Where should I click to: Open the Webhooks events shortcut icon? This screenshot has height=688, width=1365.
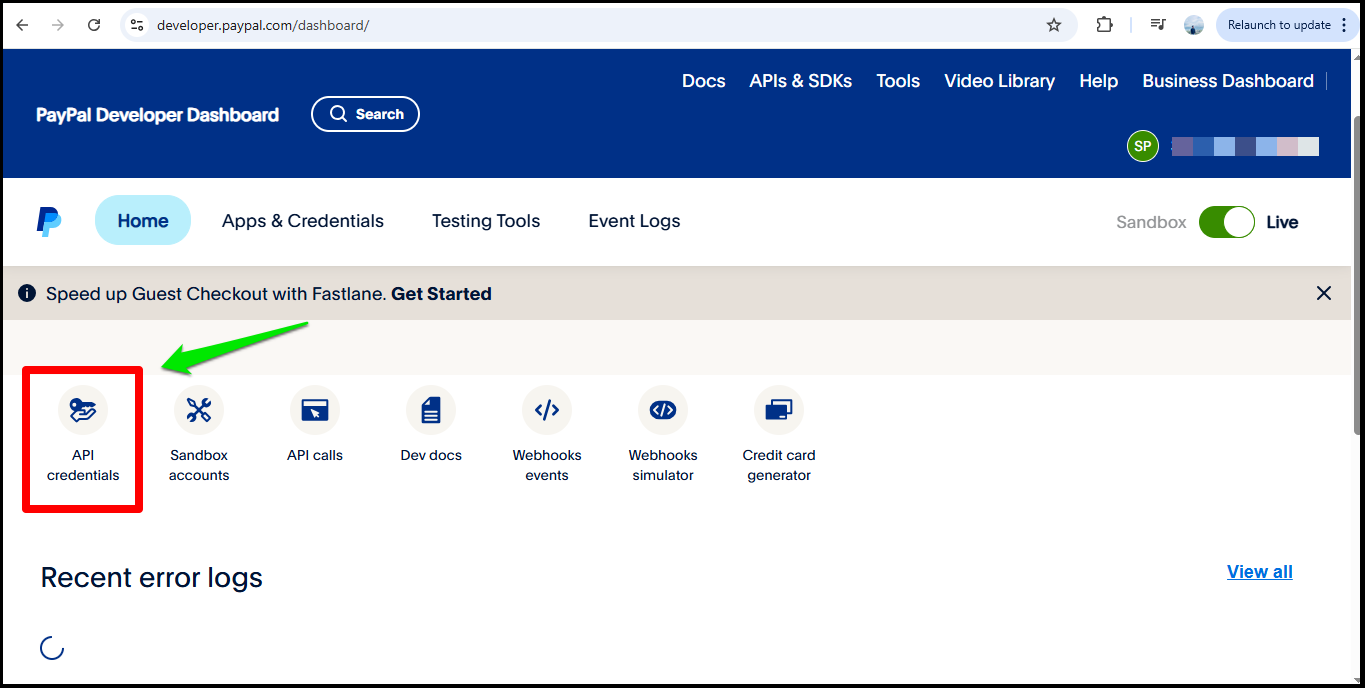pyautogui.click(x=547, y=410)
